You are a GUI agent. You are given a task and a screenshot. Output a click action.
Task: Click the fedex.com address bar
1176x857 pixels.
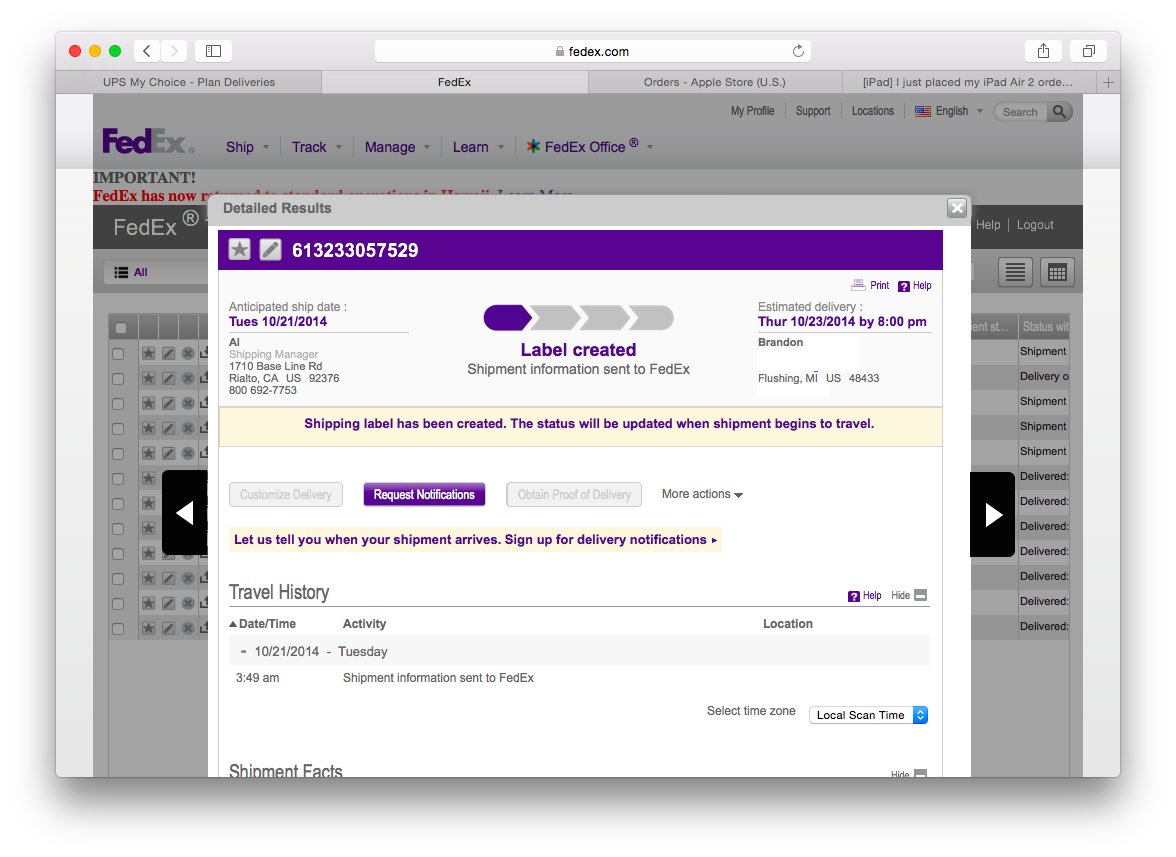[x=592, y=51]
